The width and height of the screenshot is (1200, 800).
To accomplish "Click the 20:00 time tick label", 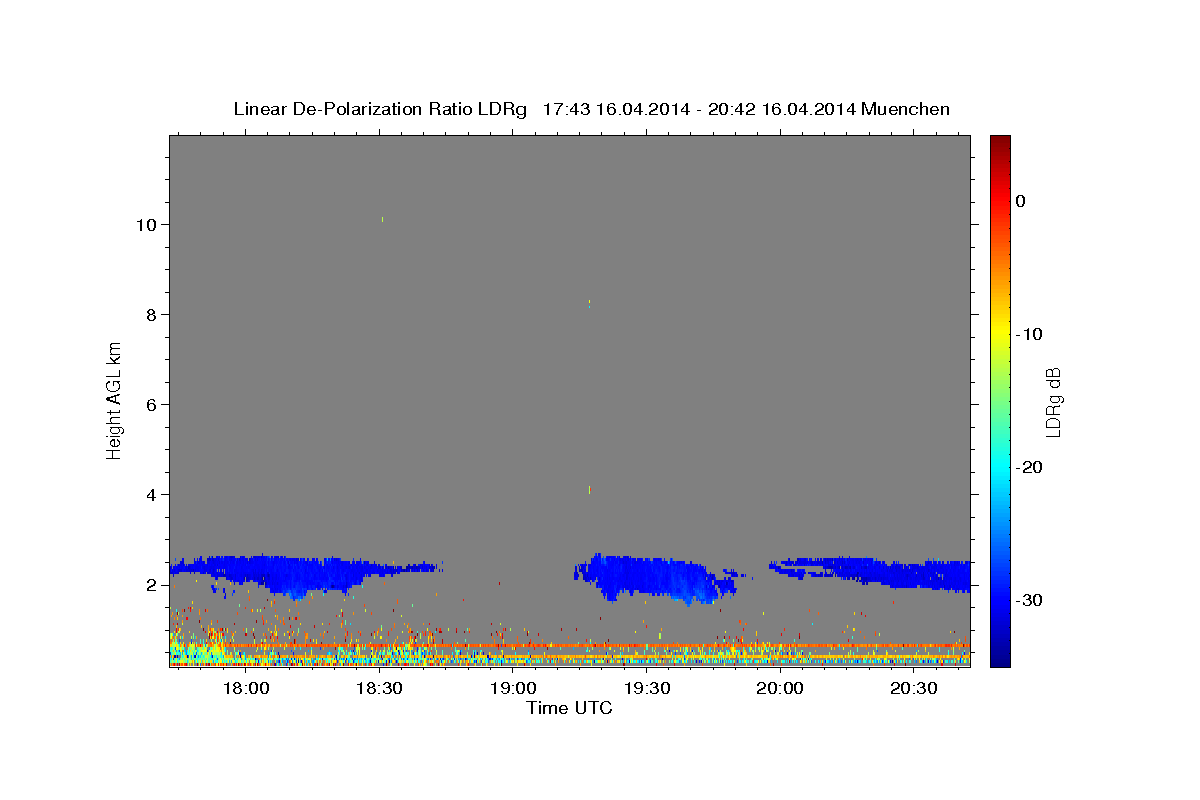I will [780, 688].
